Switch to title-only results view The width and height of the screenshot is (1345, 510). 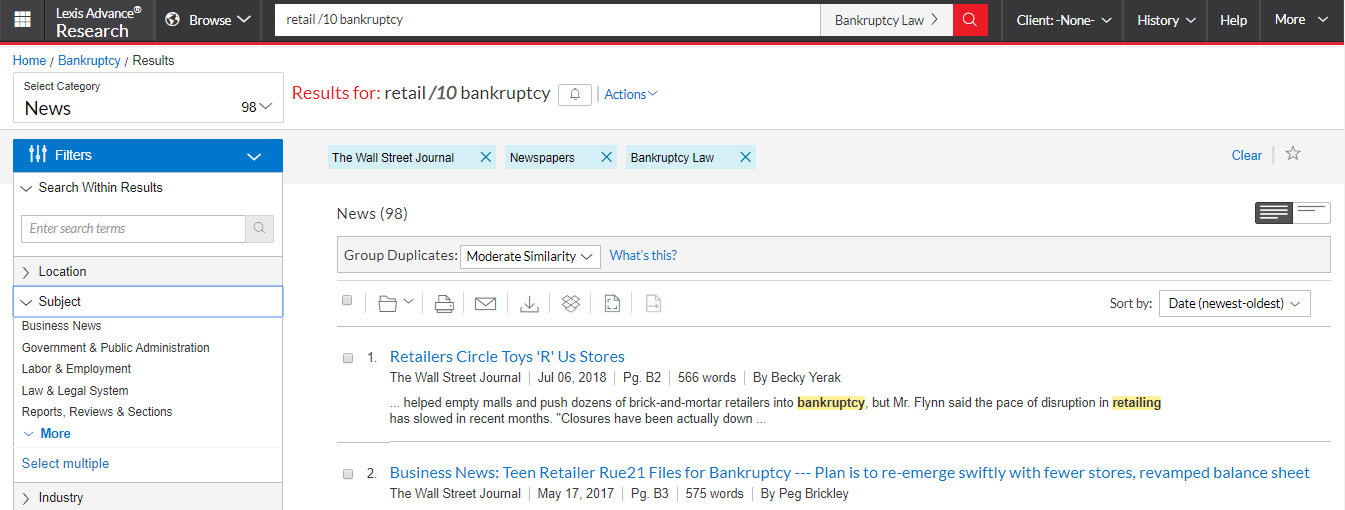point(1312,212)
